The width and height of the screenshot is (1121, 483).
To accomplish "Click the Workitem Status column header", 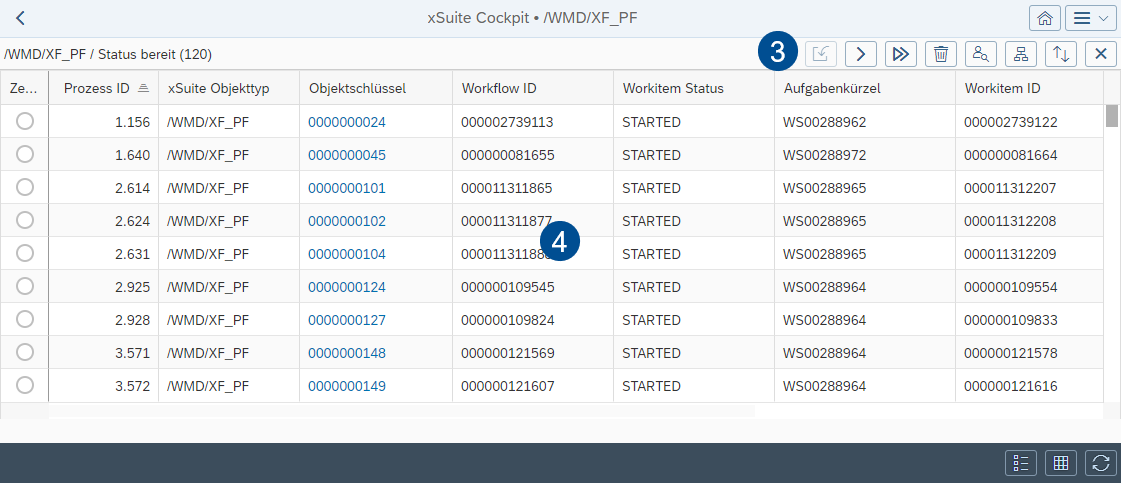I will coord(672,88).
